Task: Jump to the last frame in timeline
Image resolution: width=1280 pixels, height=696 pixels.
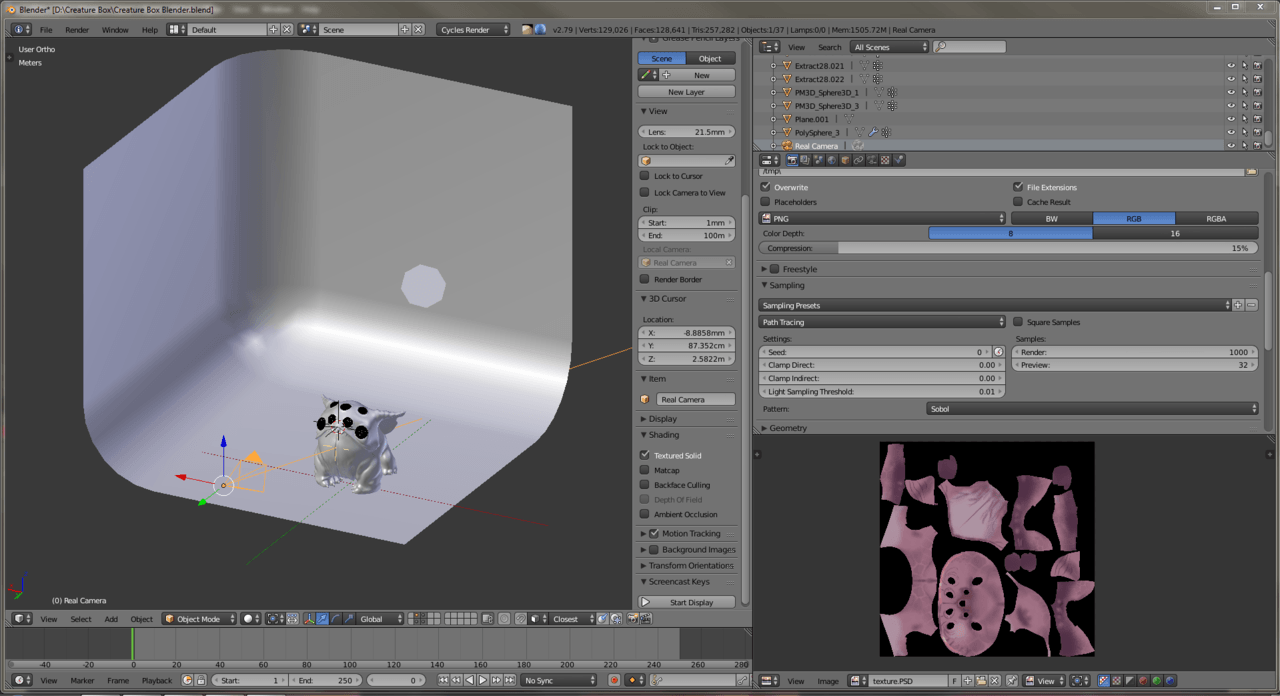Action: point(510,680)
